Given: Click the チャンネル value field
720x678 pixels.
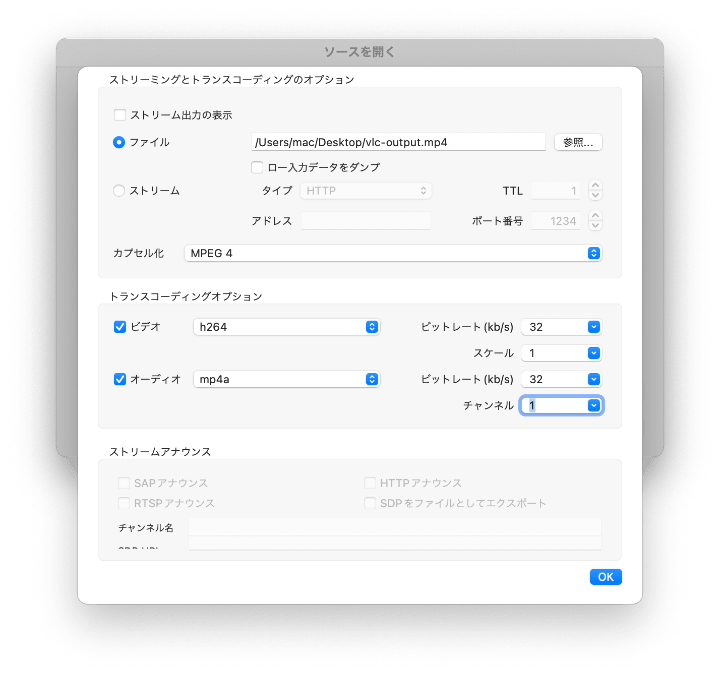Looking at the screenshot, I should pyautogui.click(x=555, y=405).
